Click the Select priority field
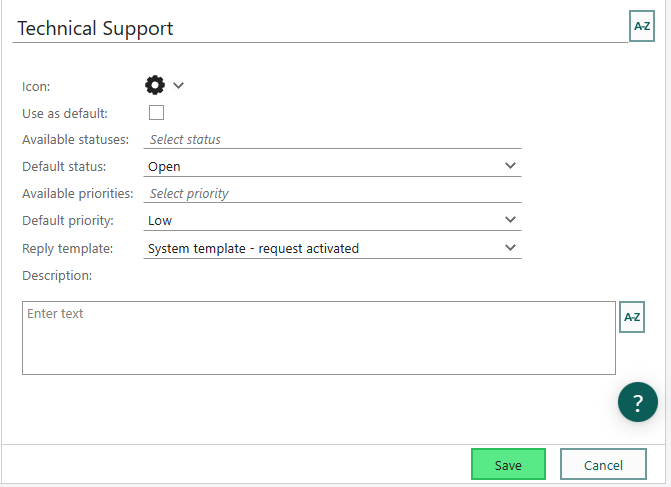This screenshot has width=671, height=487. click(332, 193)
